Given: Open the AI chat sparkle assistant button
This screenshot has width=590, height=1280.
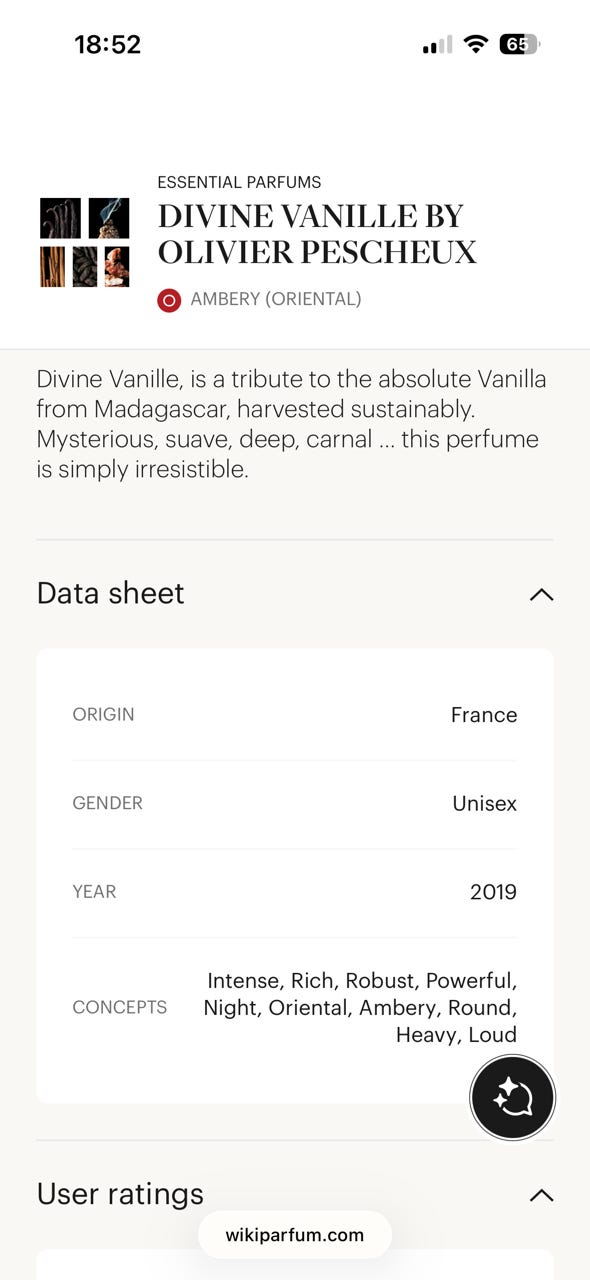Looking at the screenshot, I should click(x=512, y=1097).
